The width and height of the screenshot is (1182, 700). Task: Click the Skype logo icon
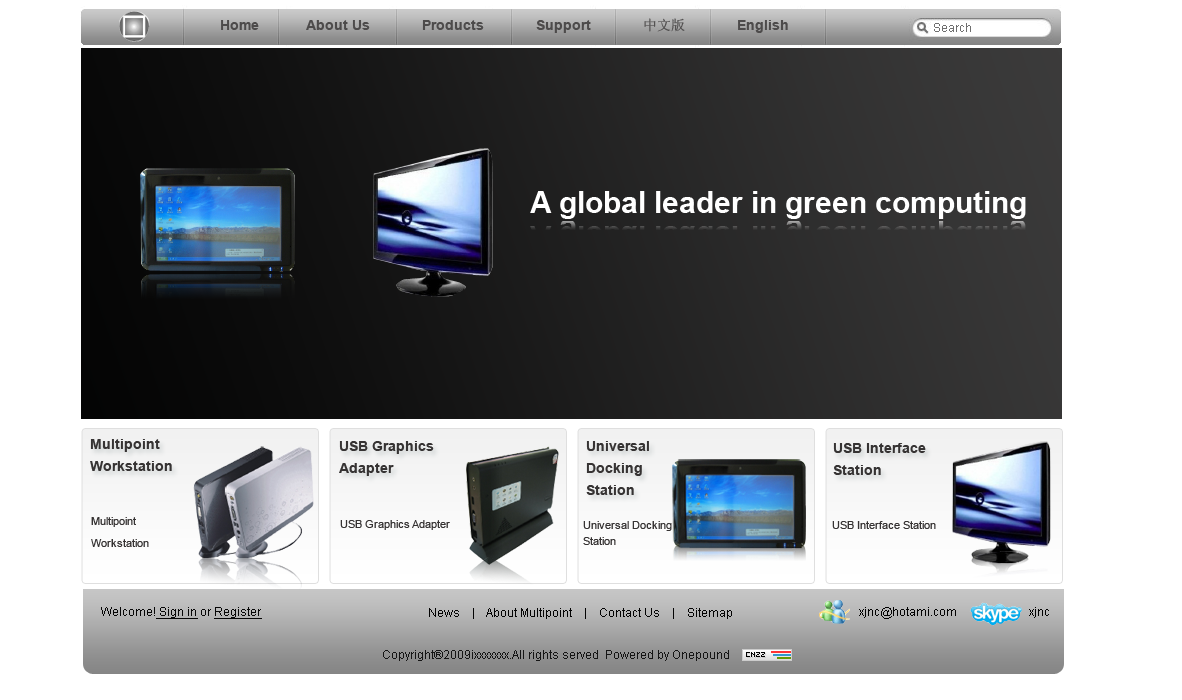[x=996, y=613]
